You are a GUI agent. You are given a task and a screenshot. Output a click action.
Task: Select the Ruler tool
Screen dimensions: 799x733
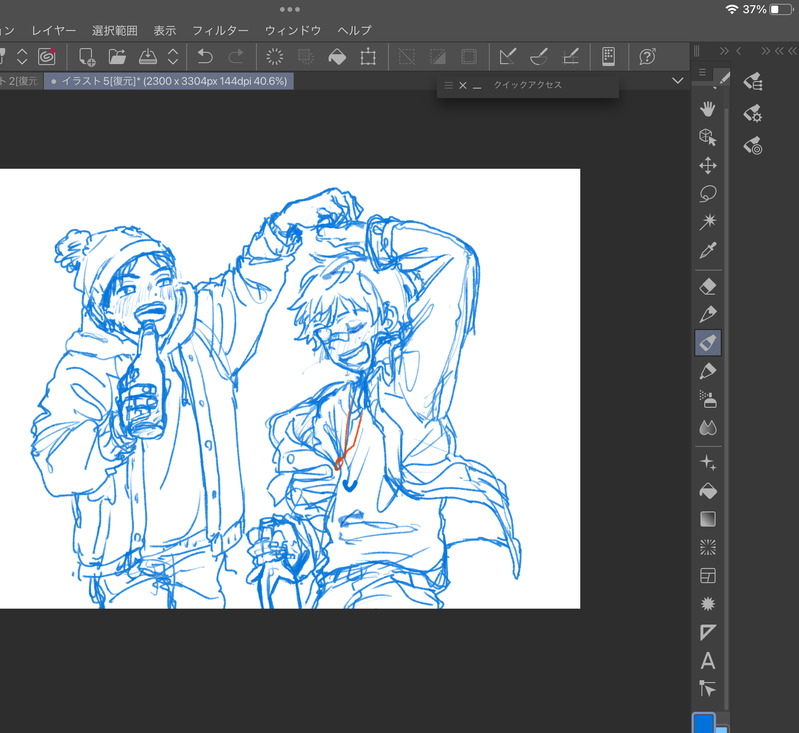[x=708, y=632]
